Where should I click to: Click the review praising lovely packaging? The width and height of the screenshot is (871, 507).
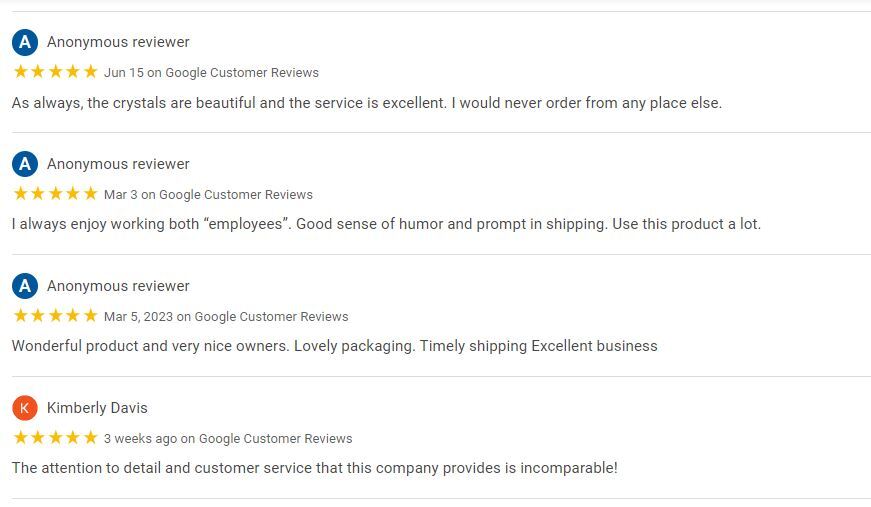pos(334,346)
